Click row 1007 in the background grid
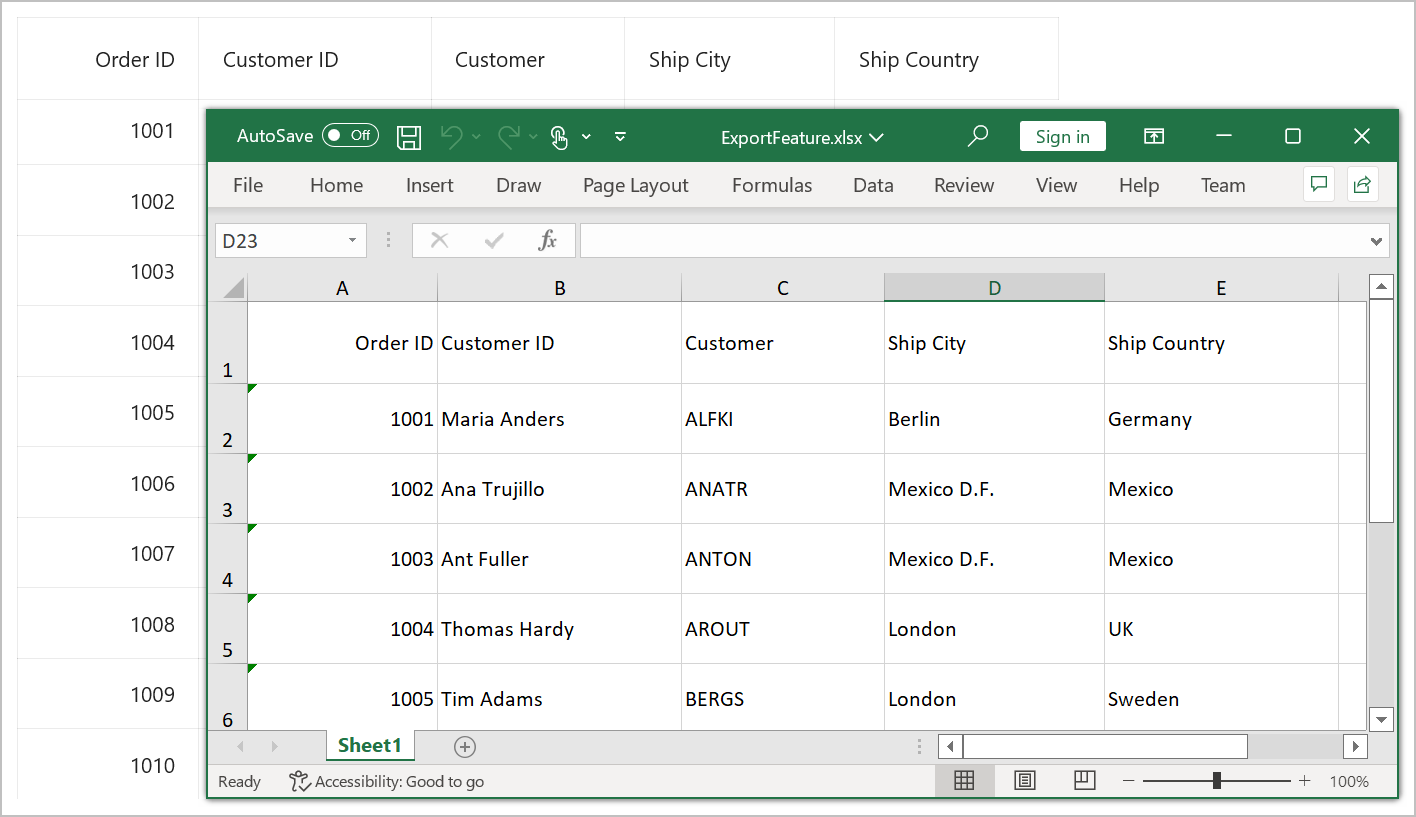 click(111, 553)
